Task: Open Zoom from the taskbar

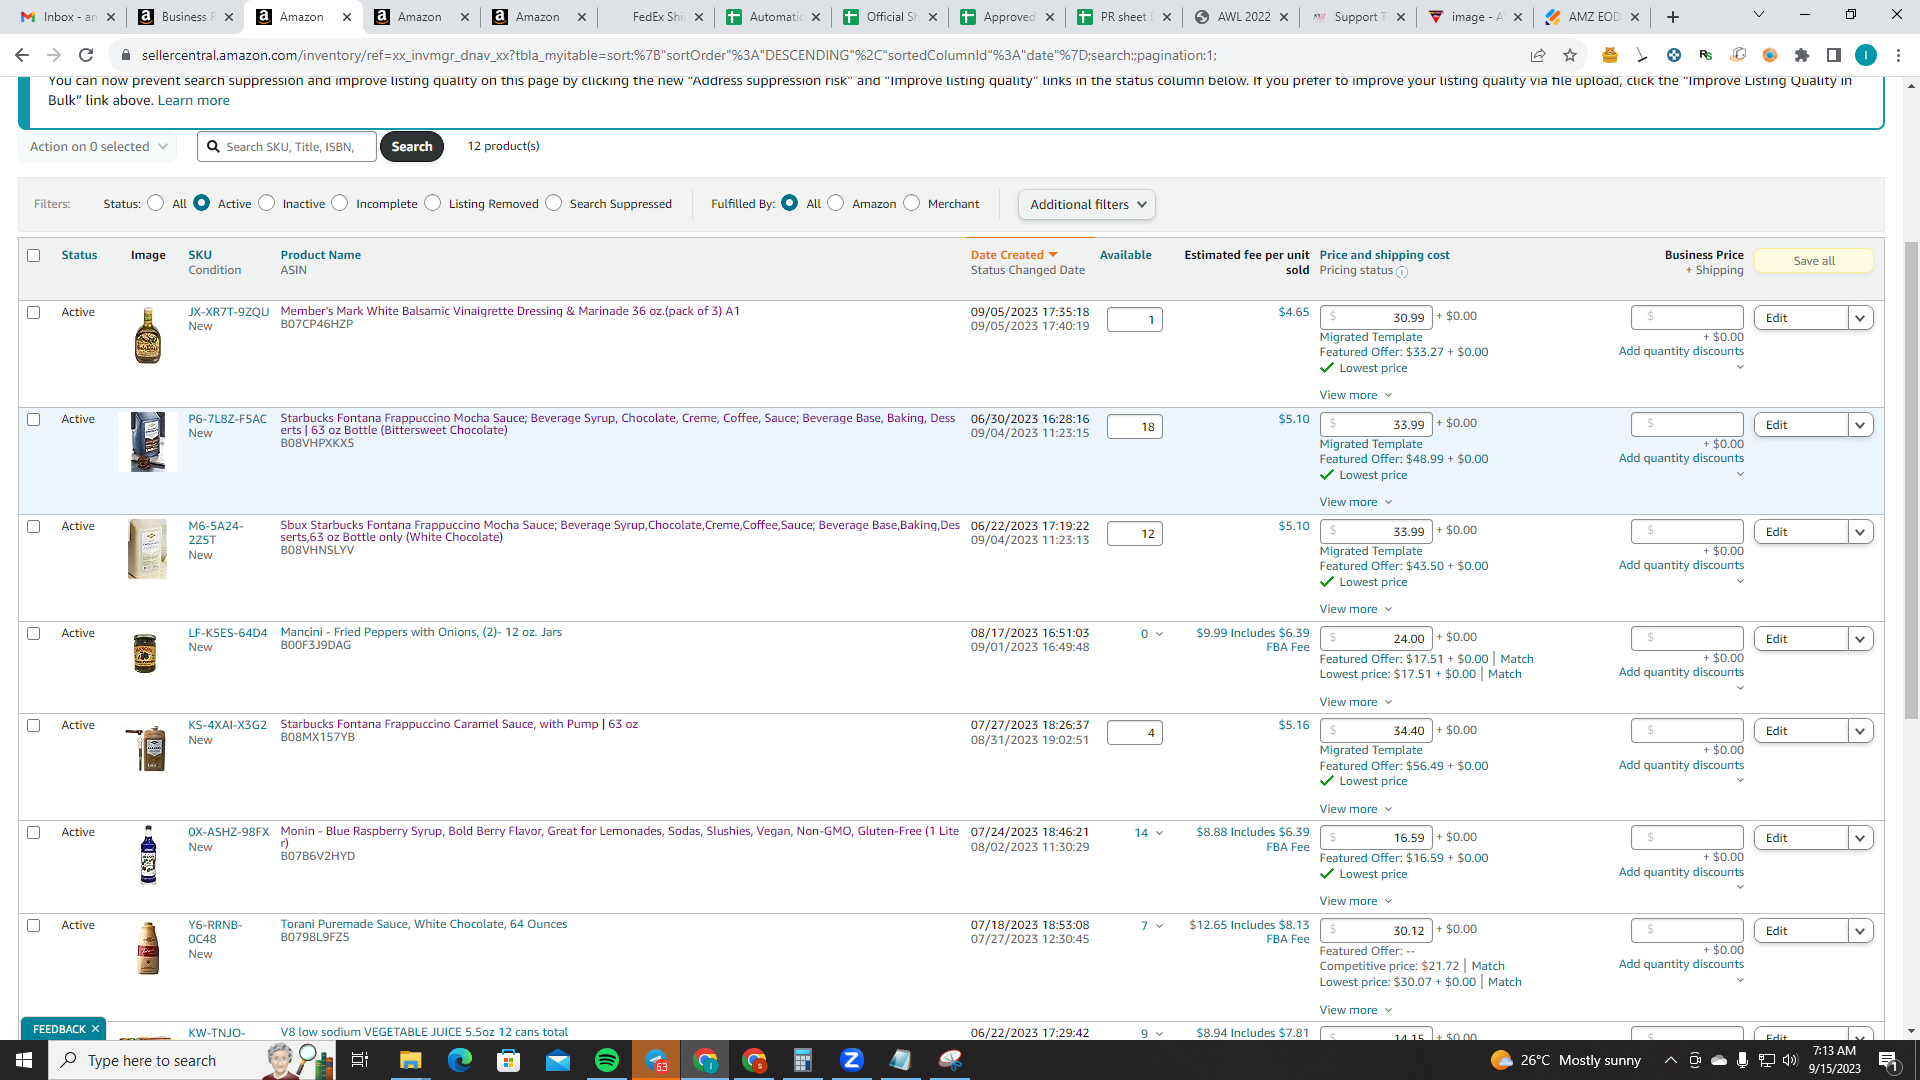Action: point(851,1060)
